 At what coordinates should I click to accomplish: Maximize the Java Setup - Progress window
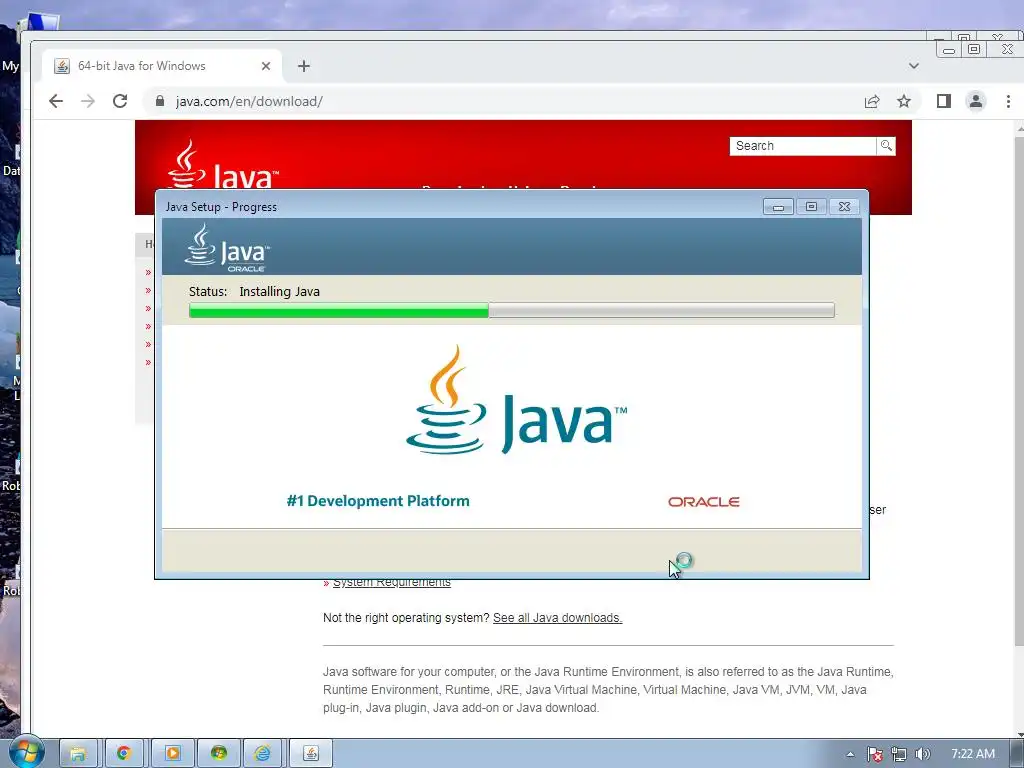coord(811,207)
